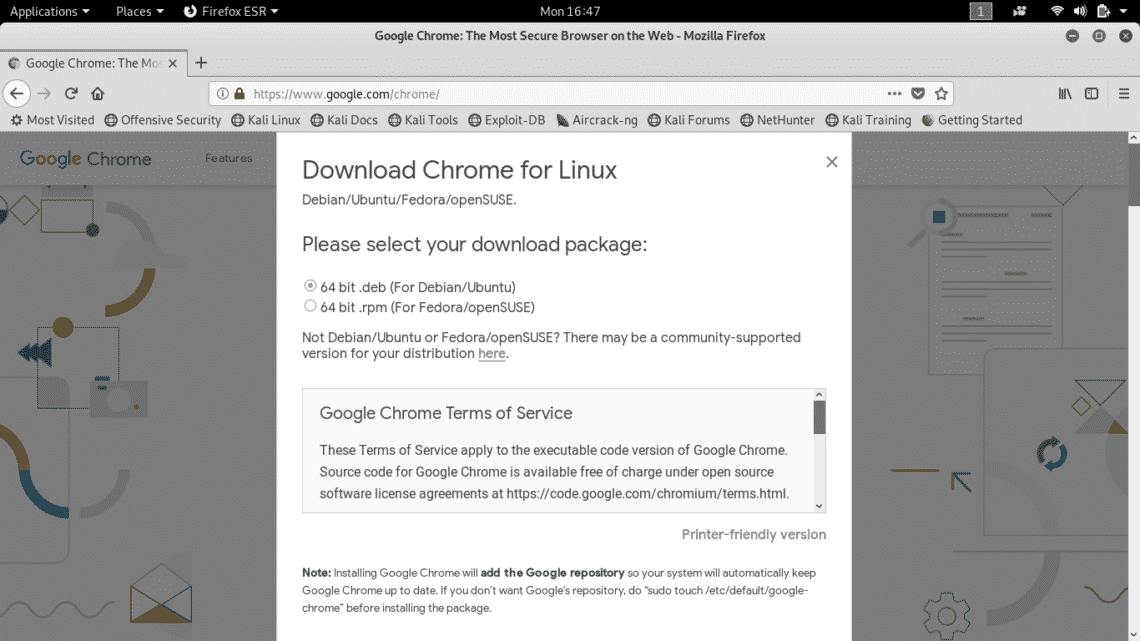The width and height of the screenshot is (1140, 641).
Task: Switch to the Google Chrome tab
Action: pyautogui.click(x=90, y=63)
